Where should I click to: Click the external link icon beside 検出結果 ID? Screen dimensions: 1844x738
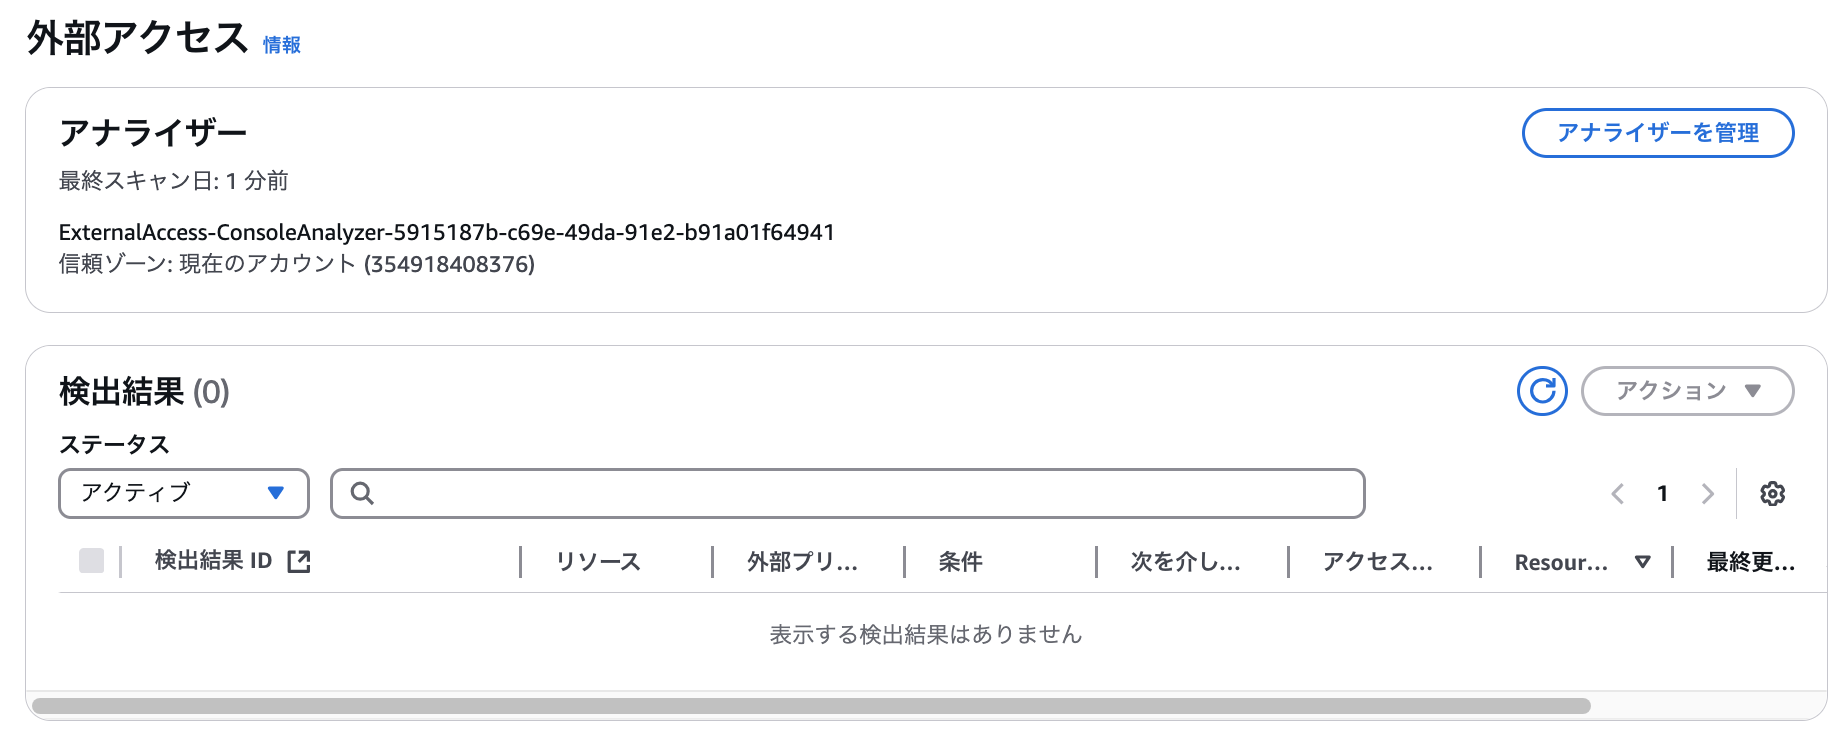coord(299,562)
